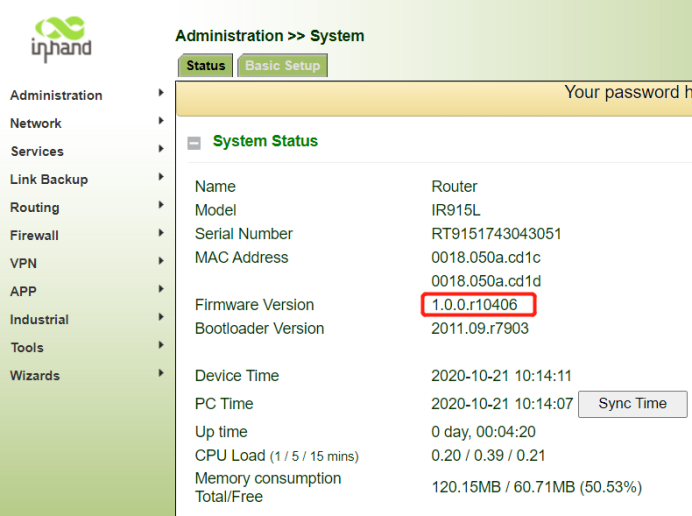Expand the Tools submenu arrow
The height and width of the screenshot is (516, 692).
click(x=161, y=345)
